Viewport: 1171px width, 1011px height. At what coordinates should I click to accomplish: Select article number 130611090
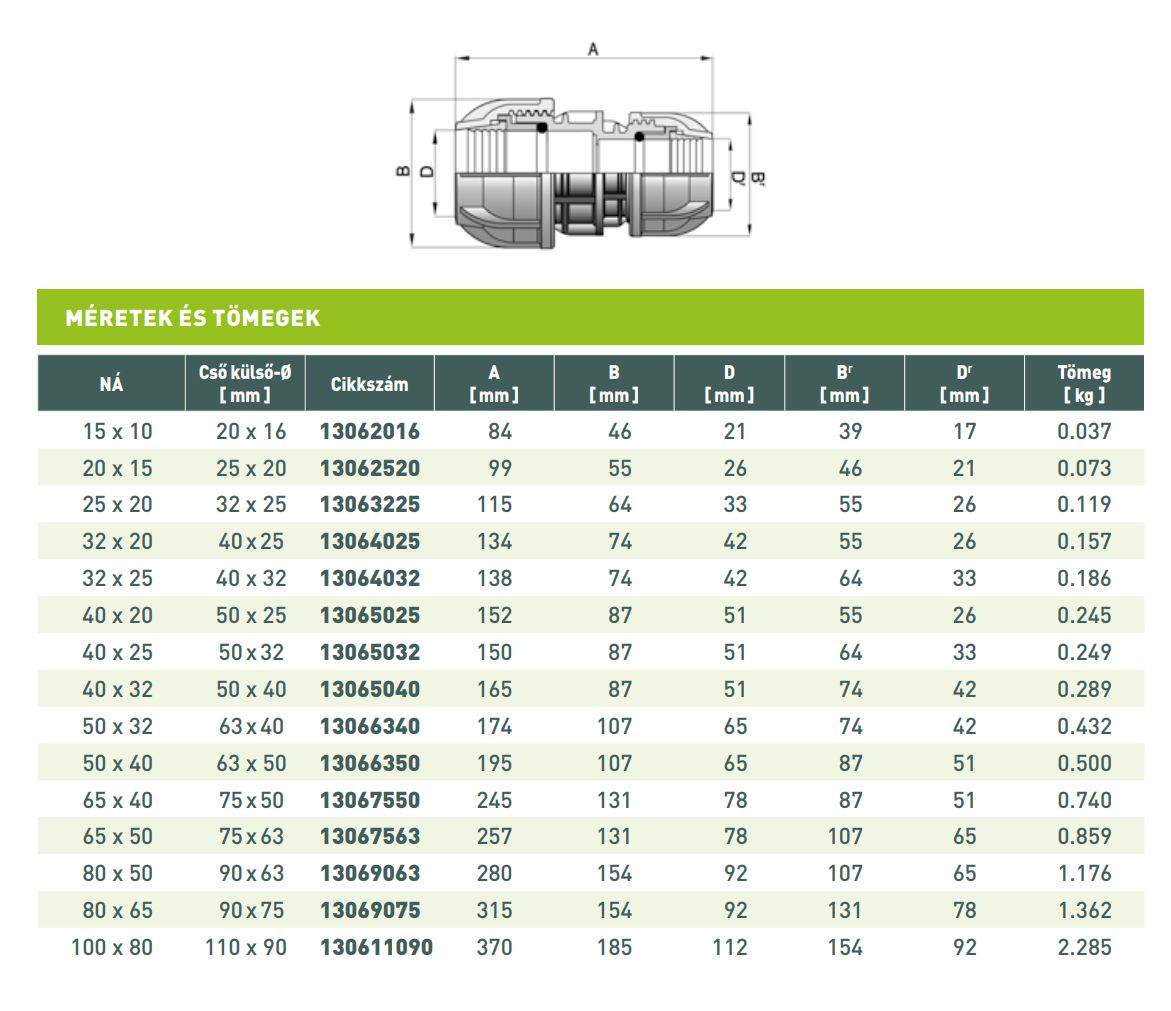[376, 948]
